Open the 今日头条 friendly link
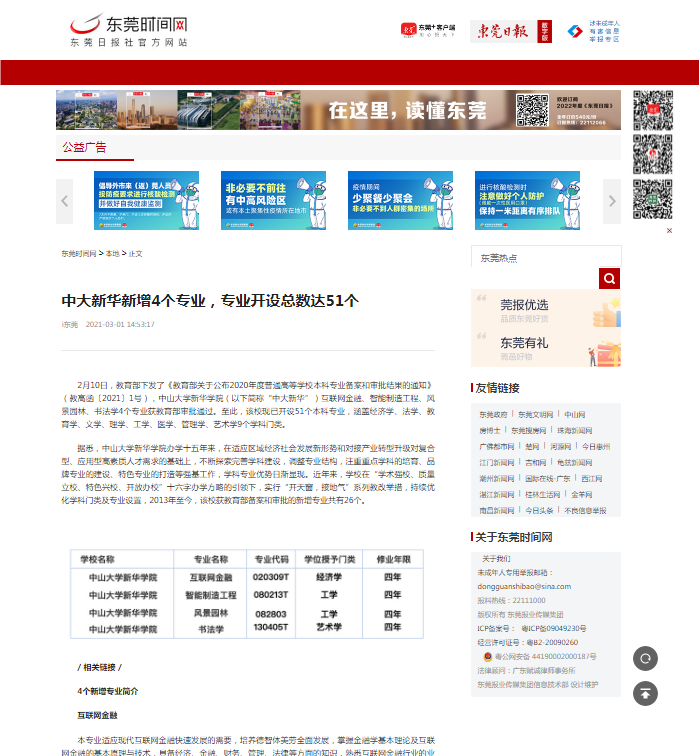The image size is (699, 756). coord(540,510)
